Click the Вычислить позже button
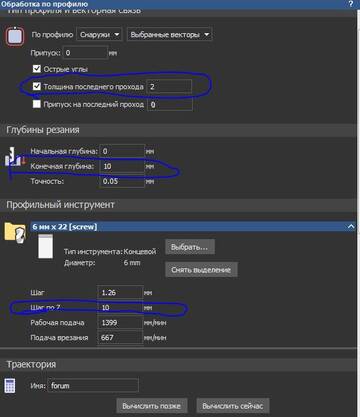 coord(152,406)
